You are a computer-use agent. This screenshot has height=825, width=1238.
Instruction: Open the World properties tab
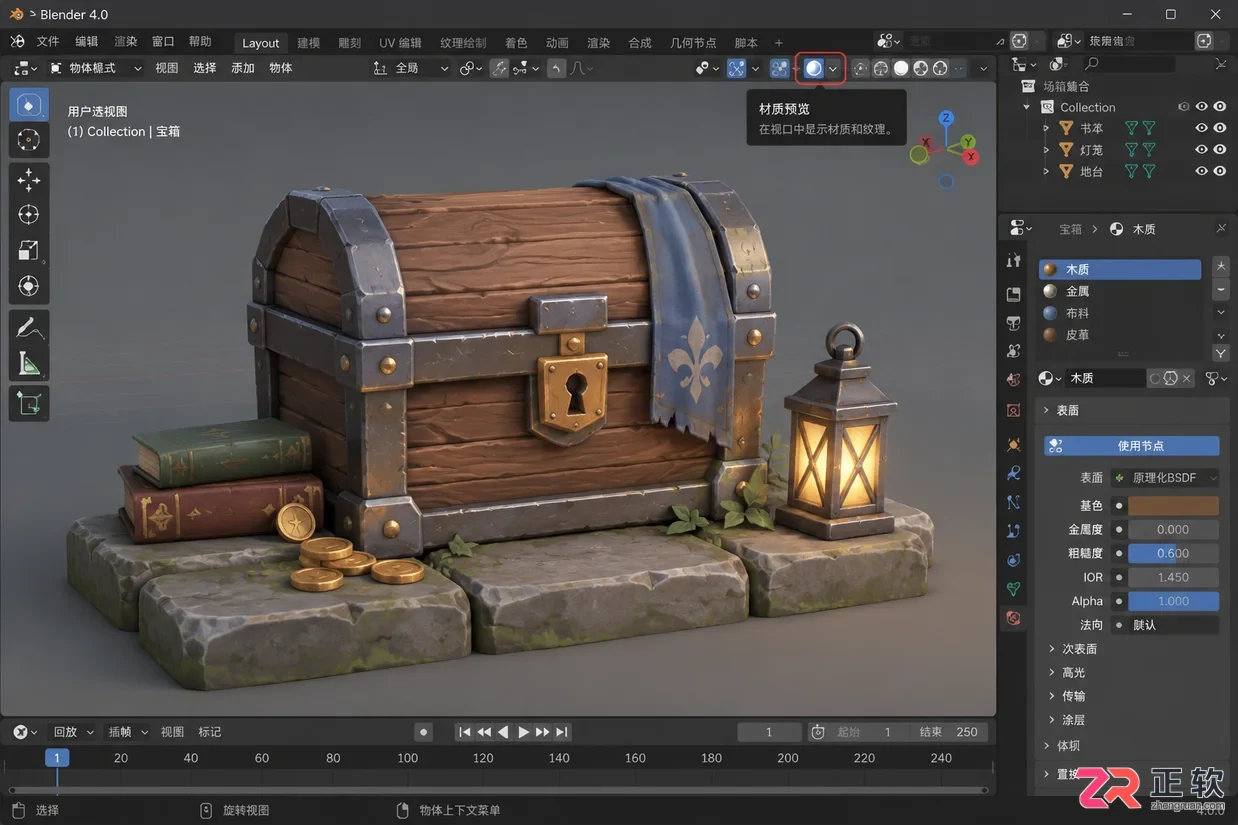(1014, 381)
